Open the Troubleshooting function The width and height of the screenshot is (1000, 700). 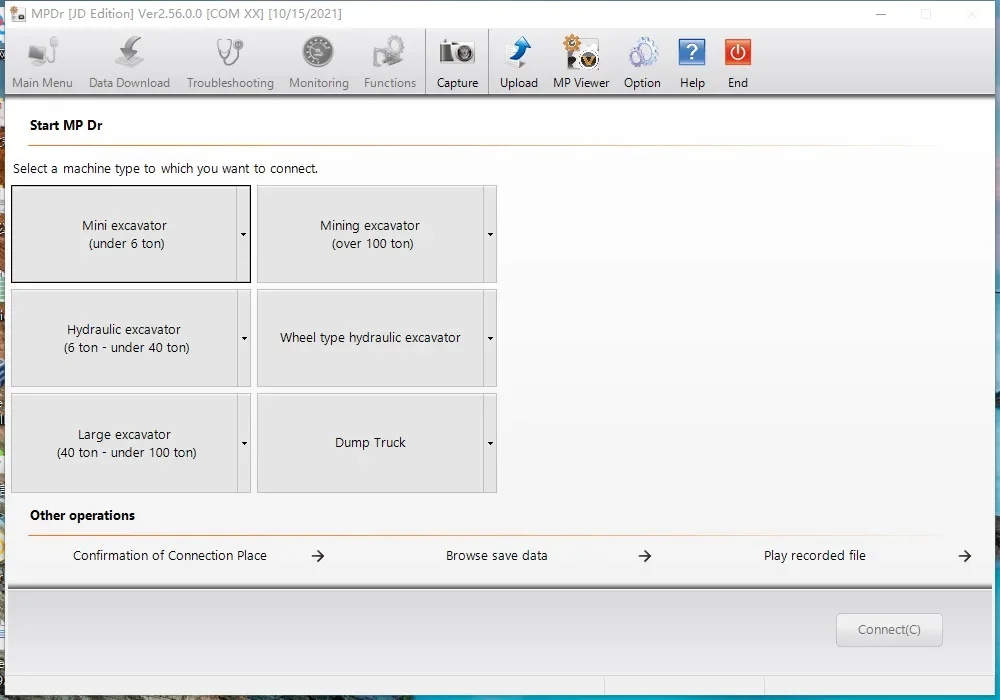[x=229, y=60]
